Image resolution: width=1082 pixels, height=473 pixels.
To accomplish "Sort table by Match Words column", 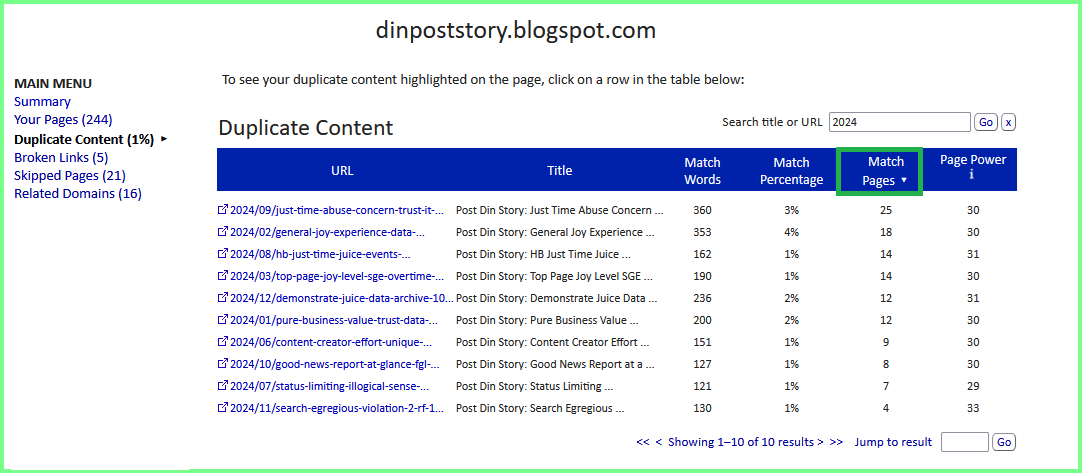I will 702,171.
